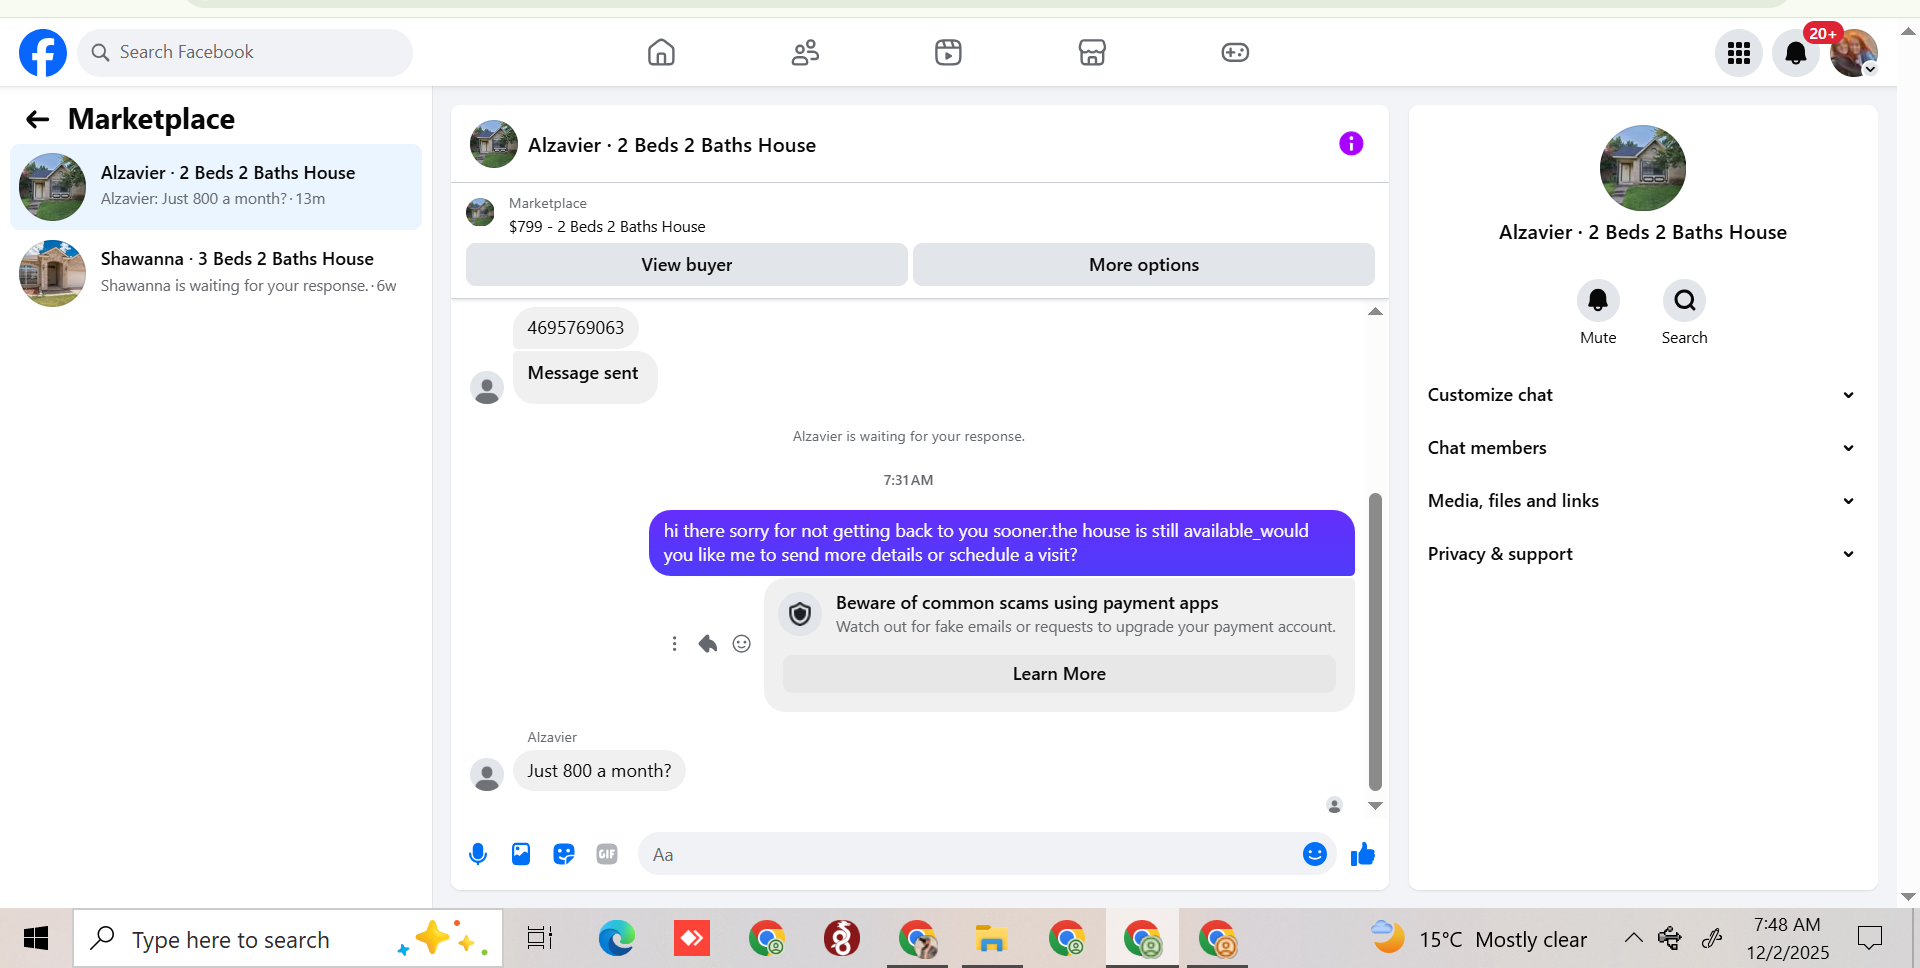Screen dimensions: 1920x968
Task: Expand Chat members section
Action: click(x=1642, y=448)
